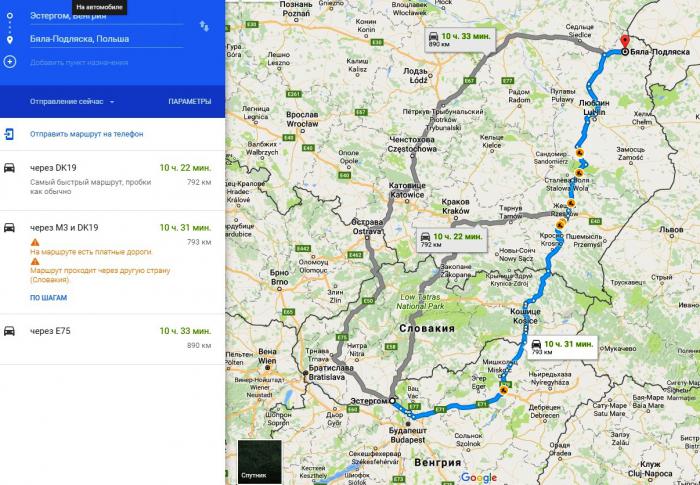Click the Эстергом origin marker on map
Image resolution: width=700 pixels, height=485 pixels.
392,401
